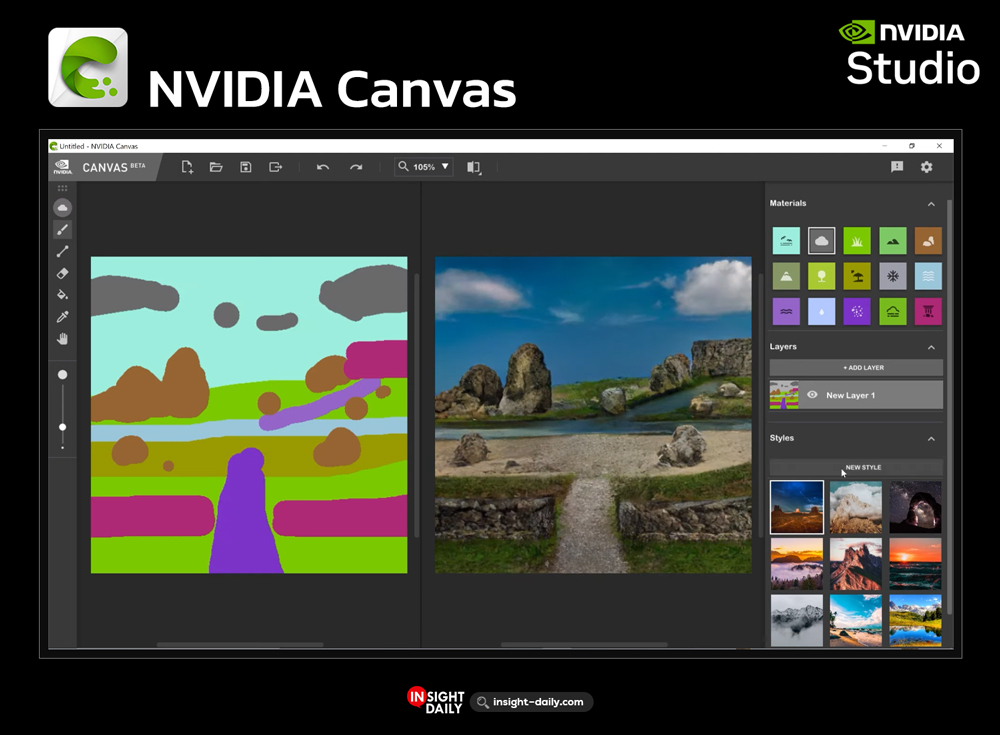1000x735 pixels.
Task: Select the Line tool
Action: 62,252
